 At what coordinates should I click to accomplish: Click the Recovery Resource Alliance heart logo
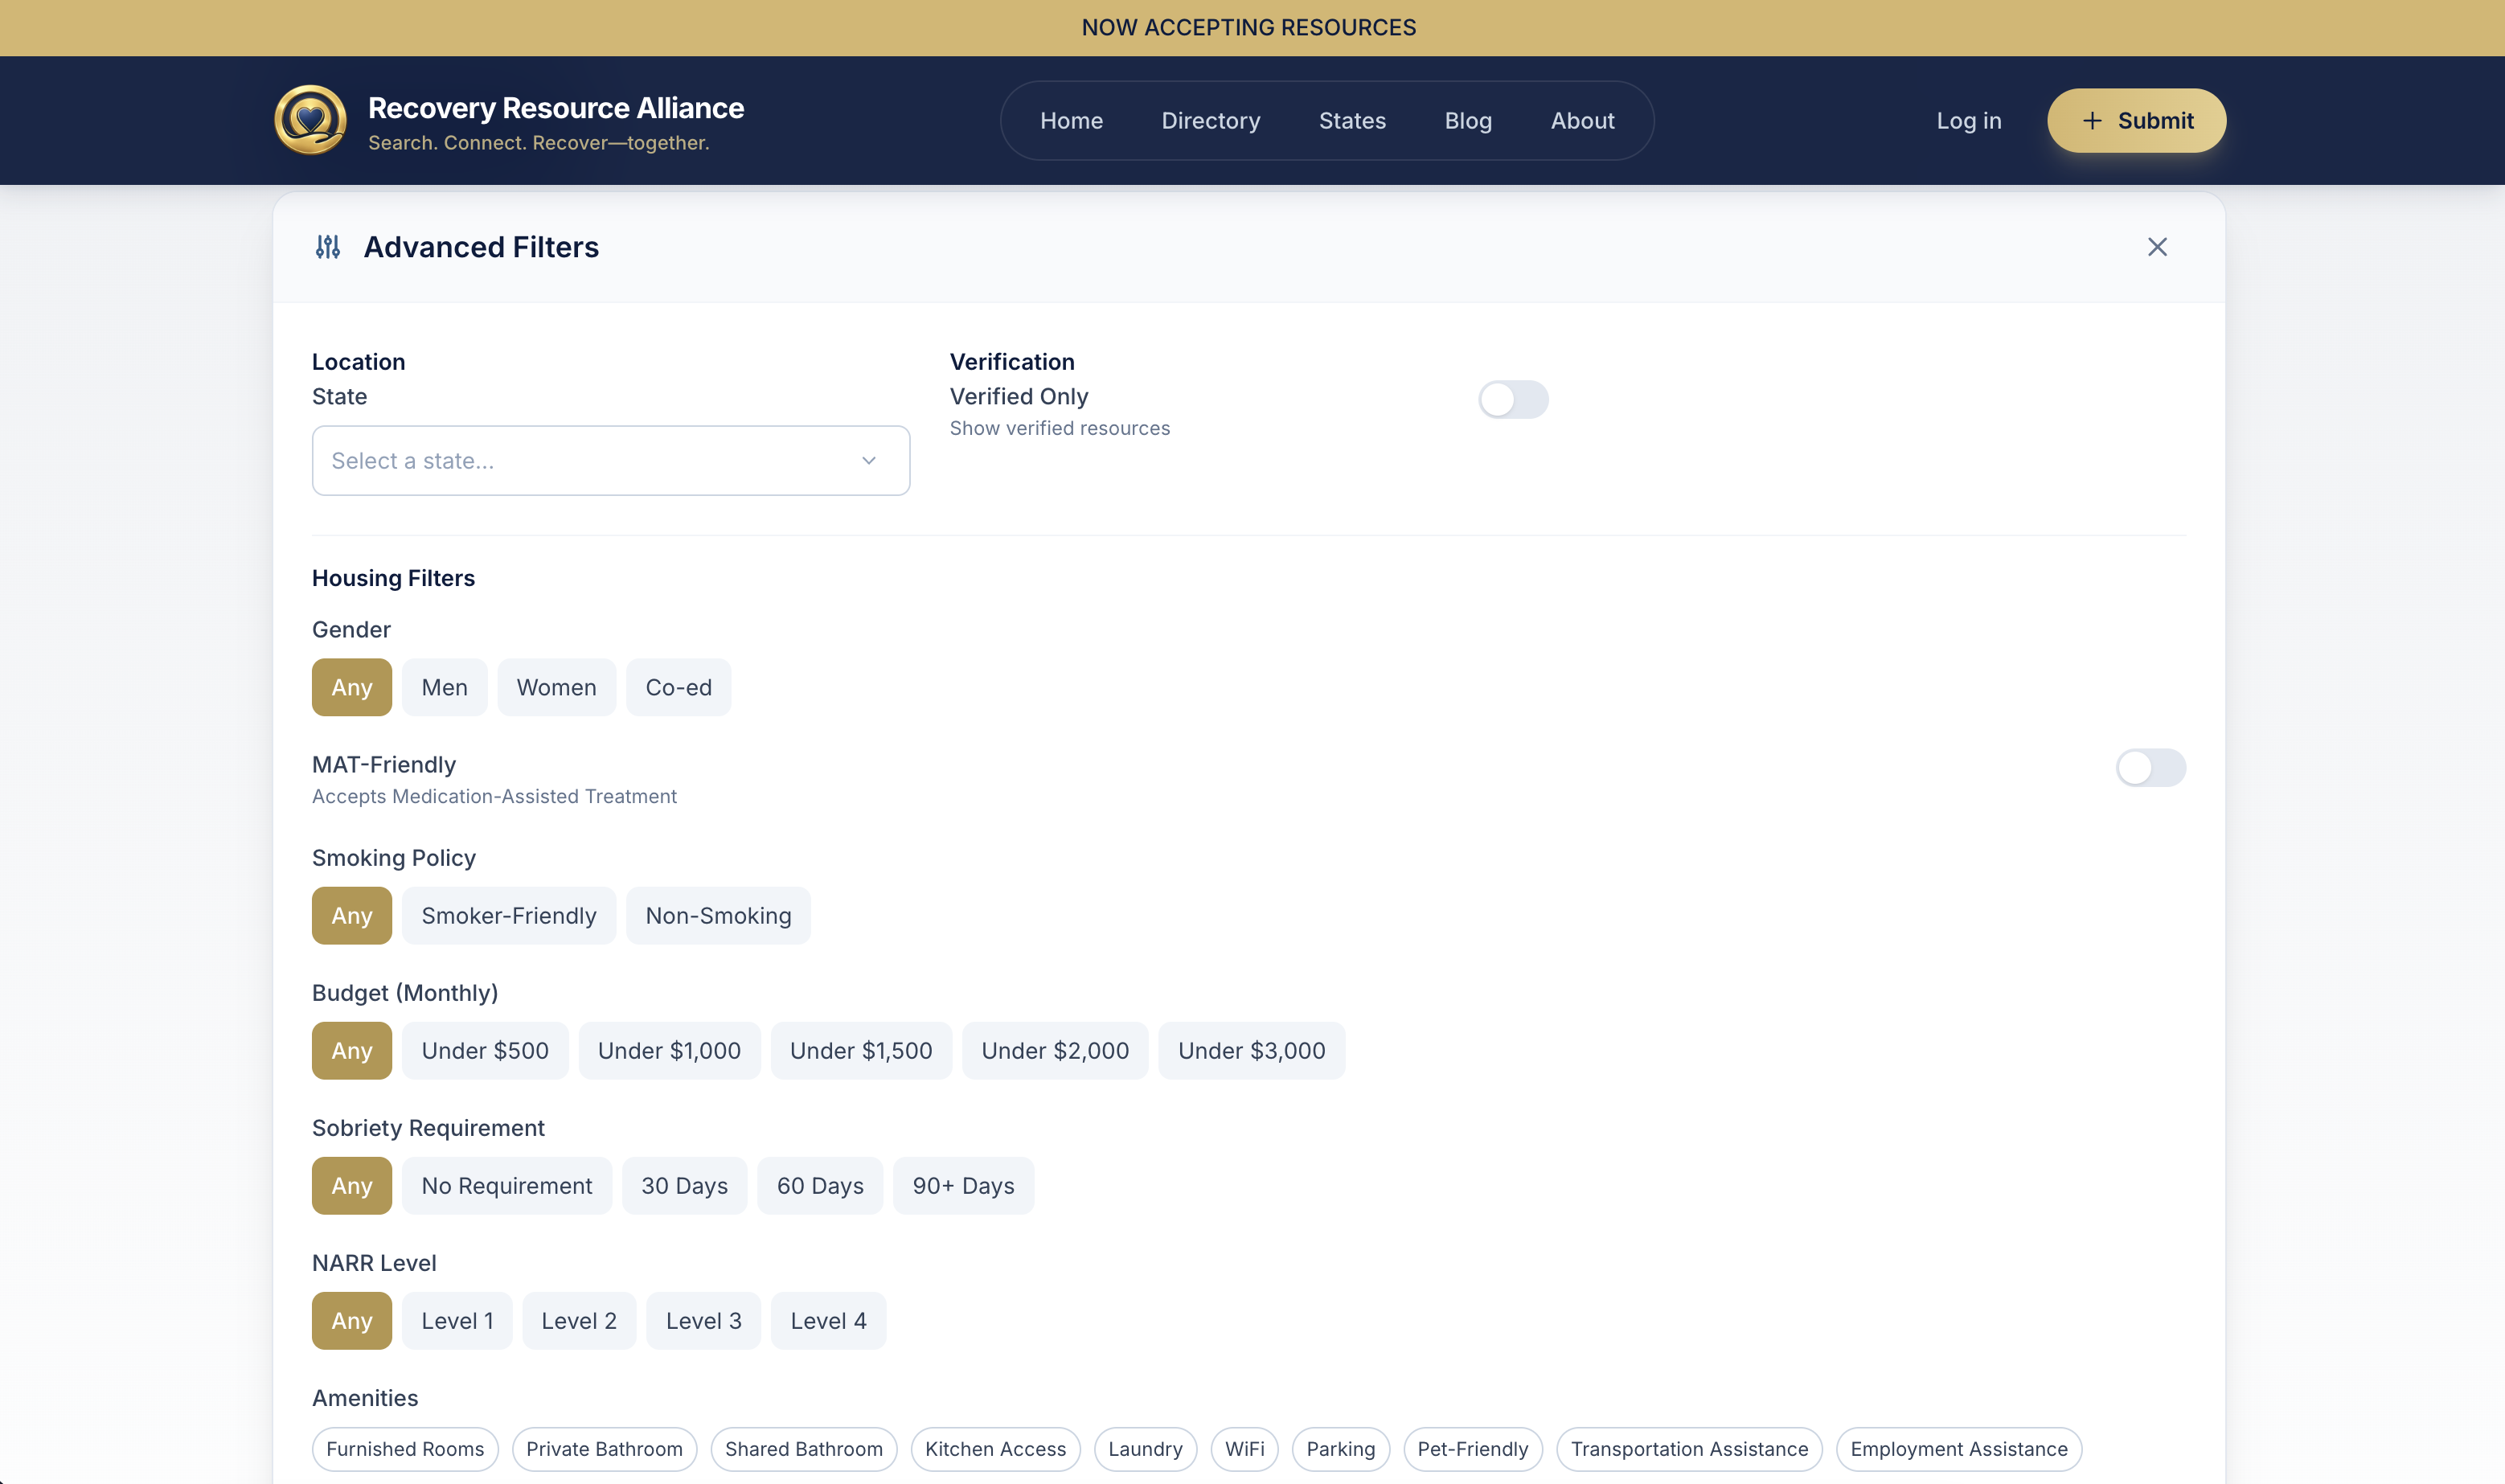(x=310, y=120)
